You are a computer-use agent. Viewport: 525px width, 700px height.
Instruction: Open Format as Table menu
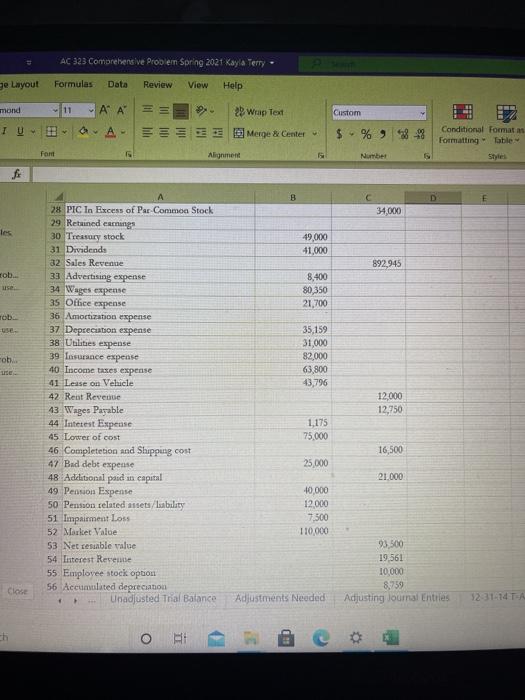point(507,125)
